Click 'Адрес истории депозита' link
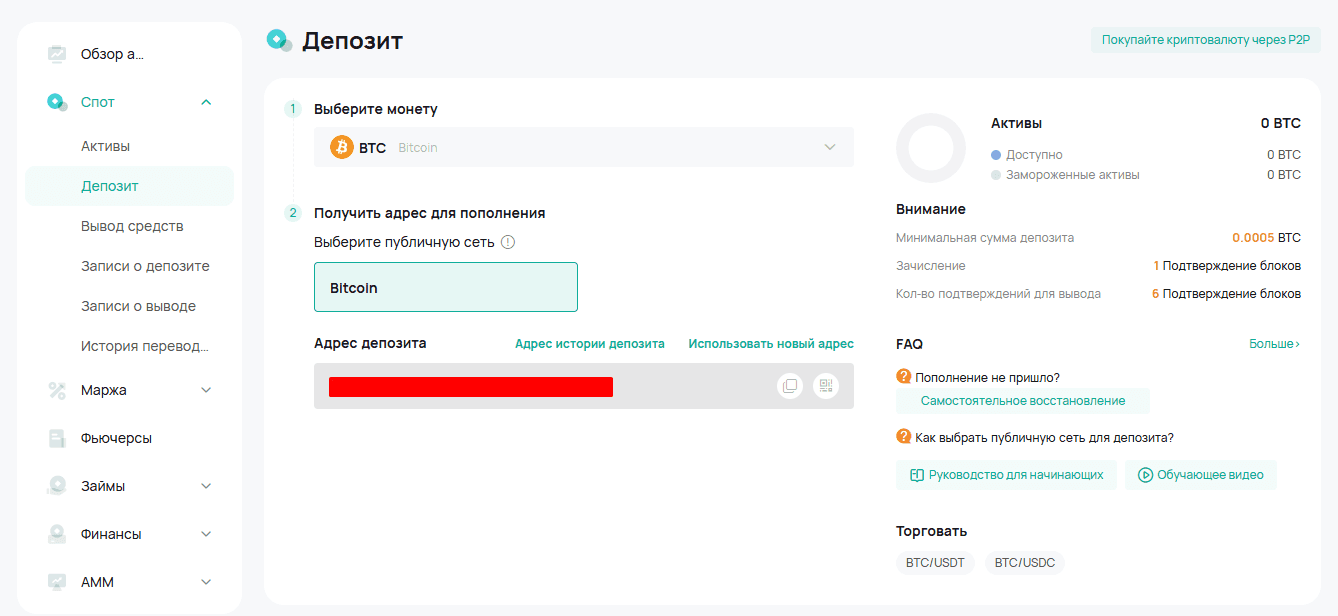This screenshot has height=616, width=1338. [590, 343]
